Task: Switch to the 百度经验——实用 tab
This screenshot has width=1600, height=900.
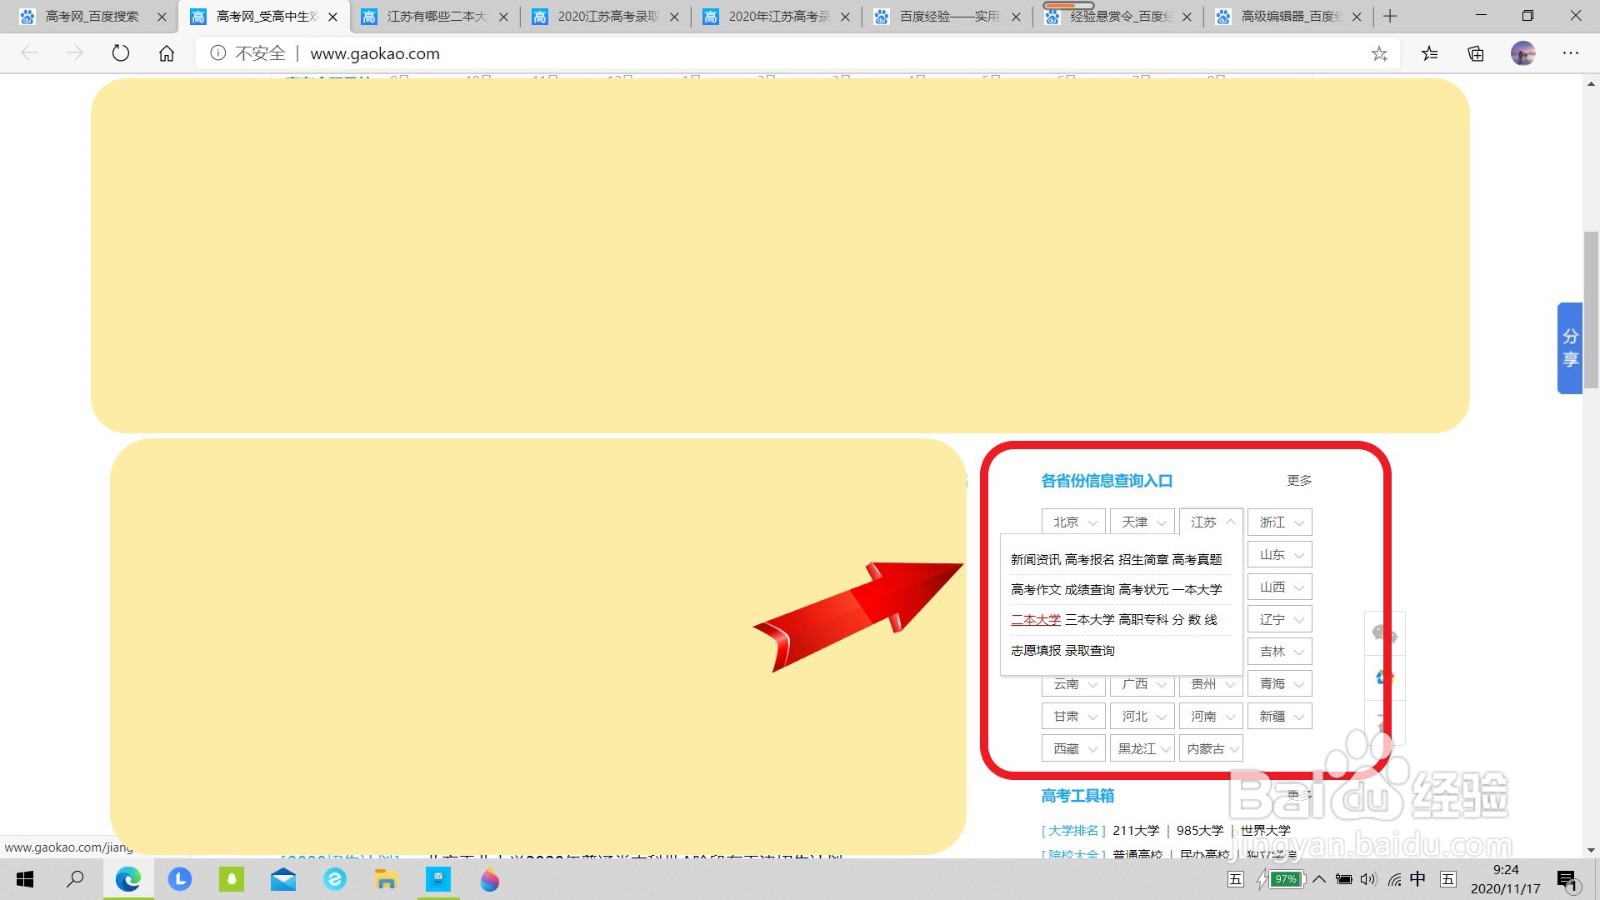Action: 948,16
